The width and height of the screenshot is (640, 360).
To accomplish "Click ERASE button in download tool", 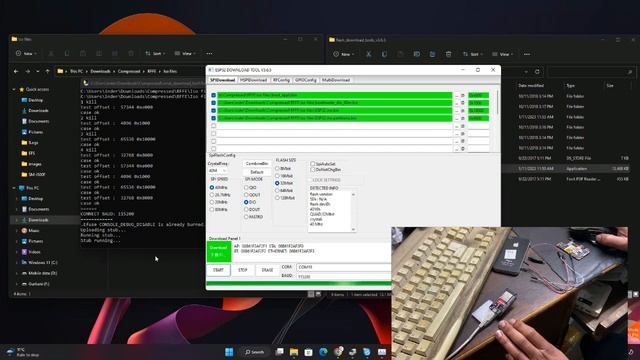I will pos(267,270).
